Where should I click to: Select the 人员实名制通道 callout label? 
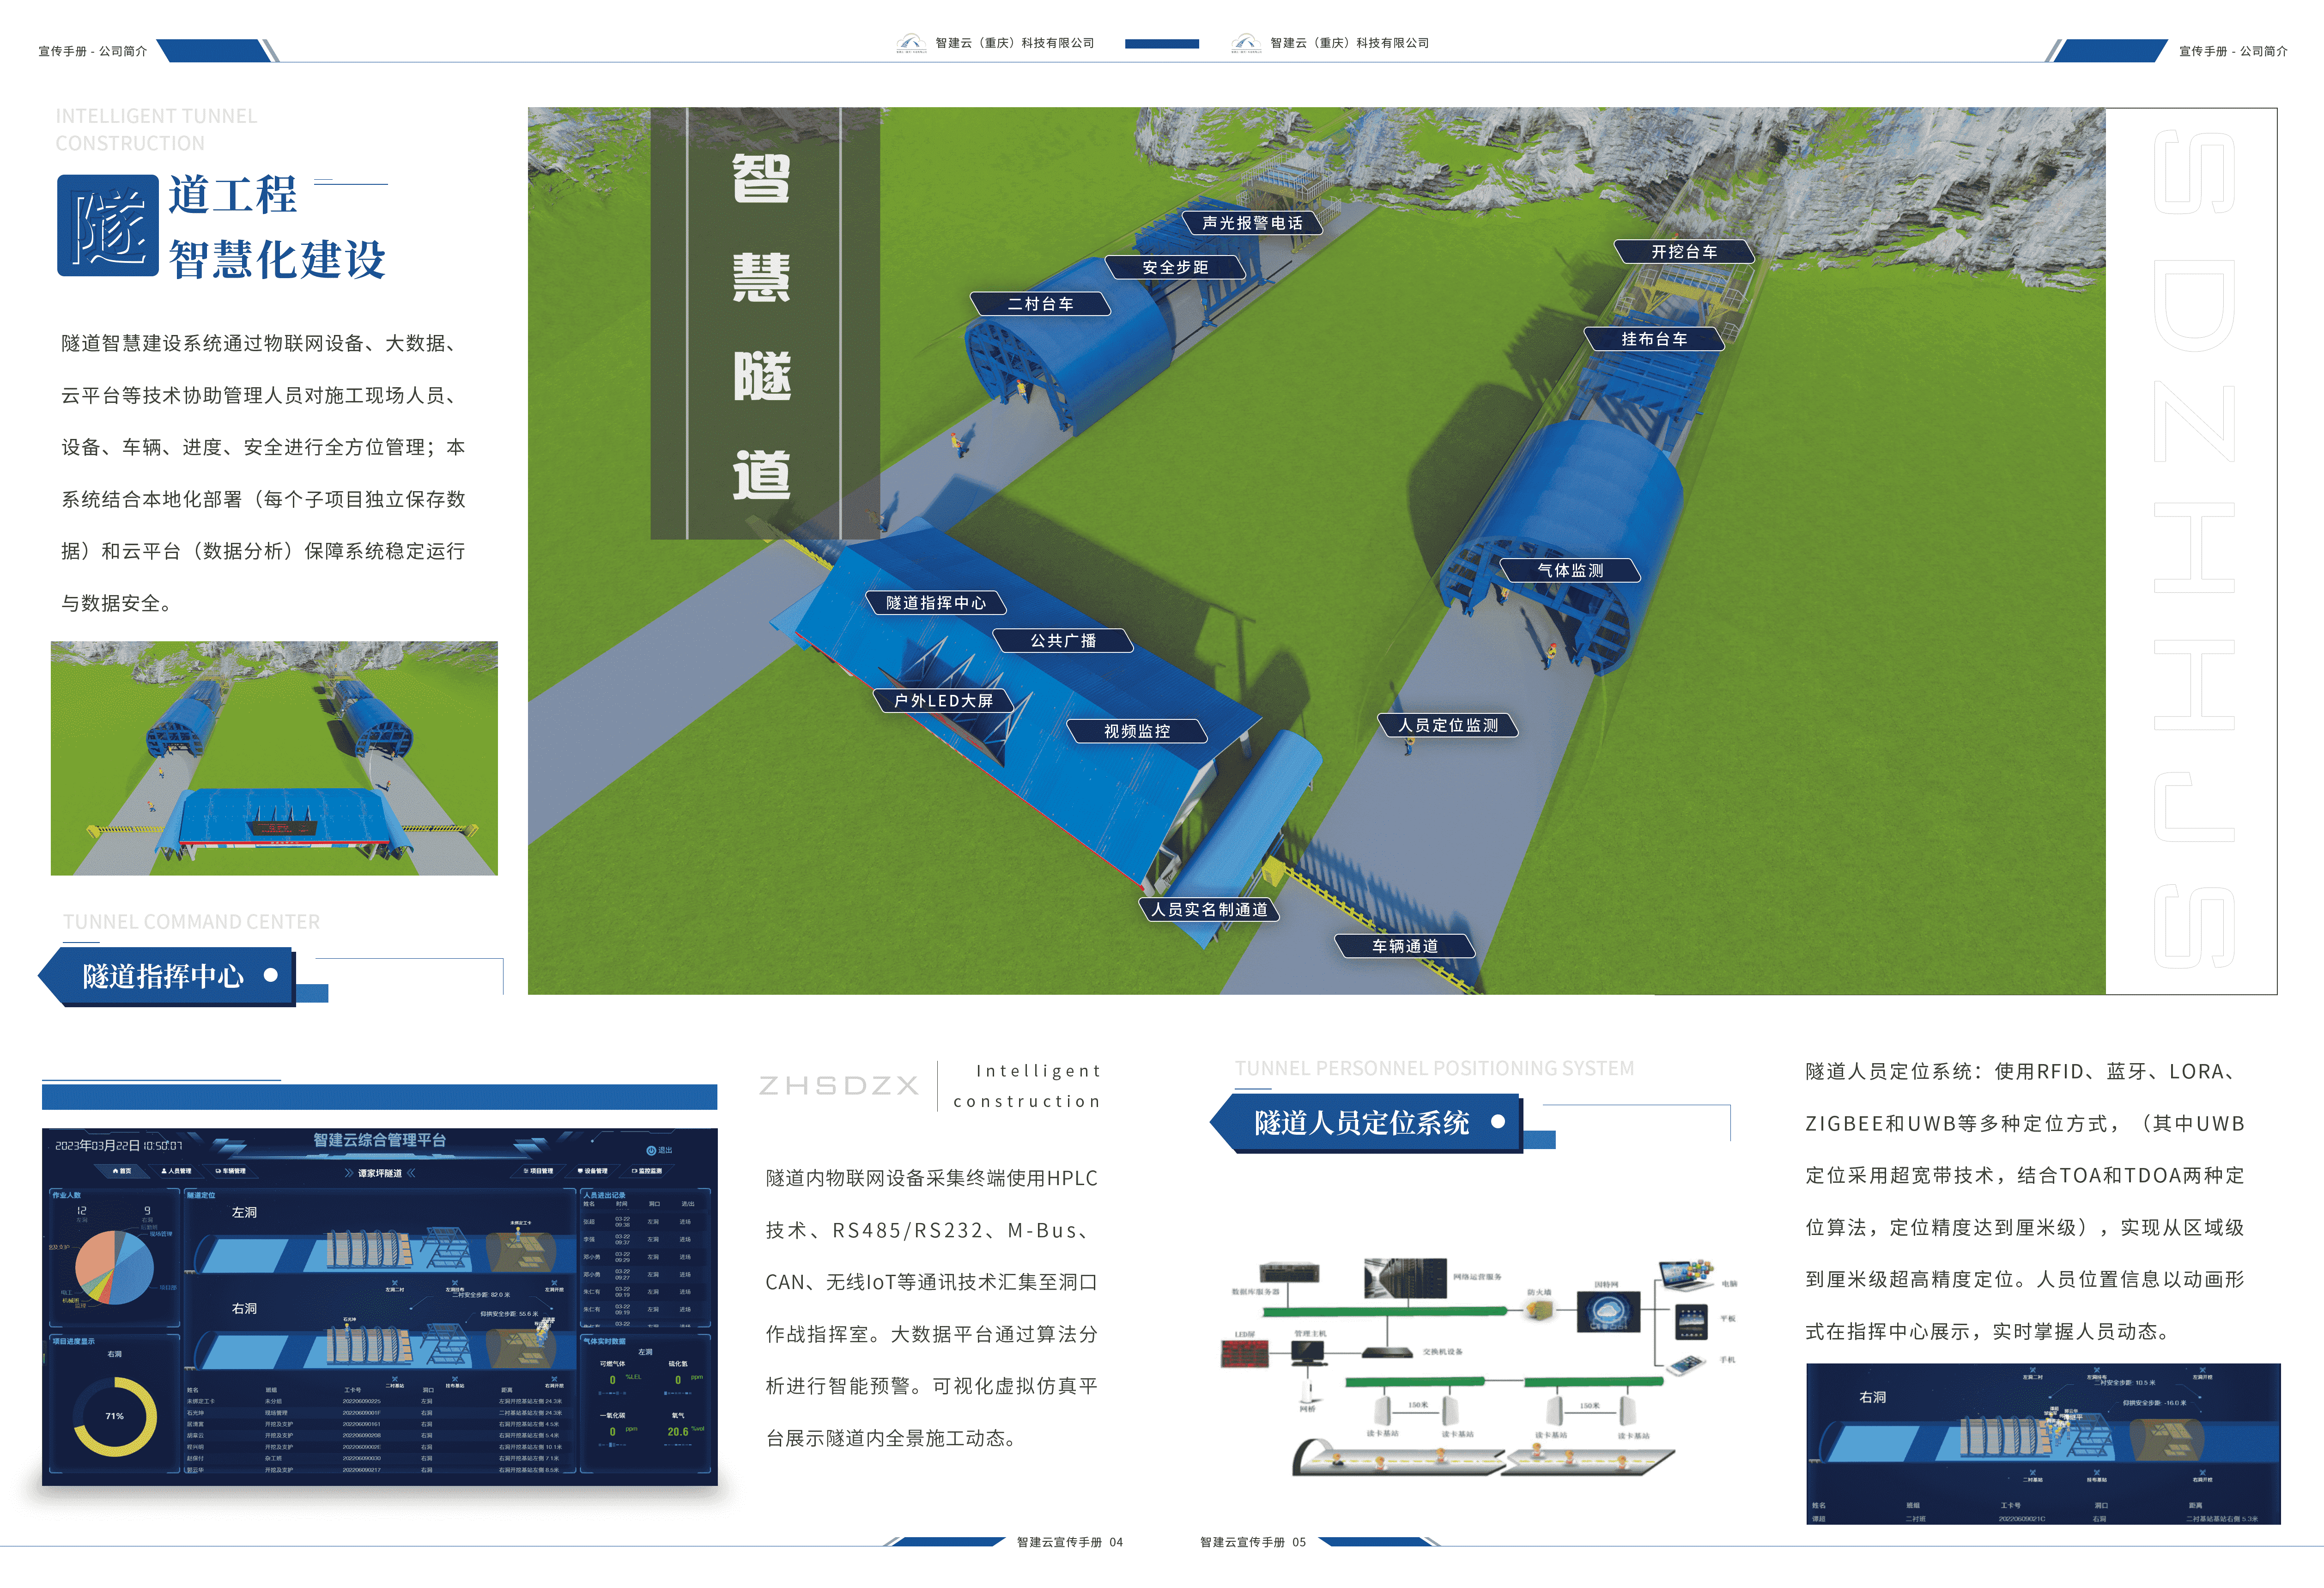pos(1209,909)
